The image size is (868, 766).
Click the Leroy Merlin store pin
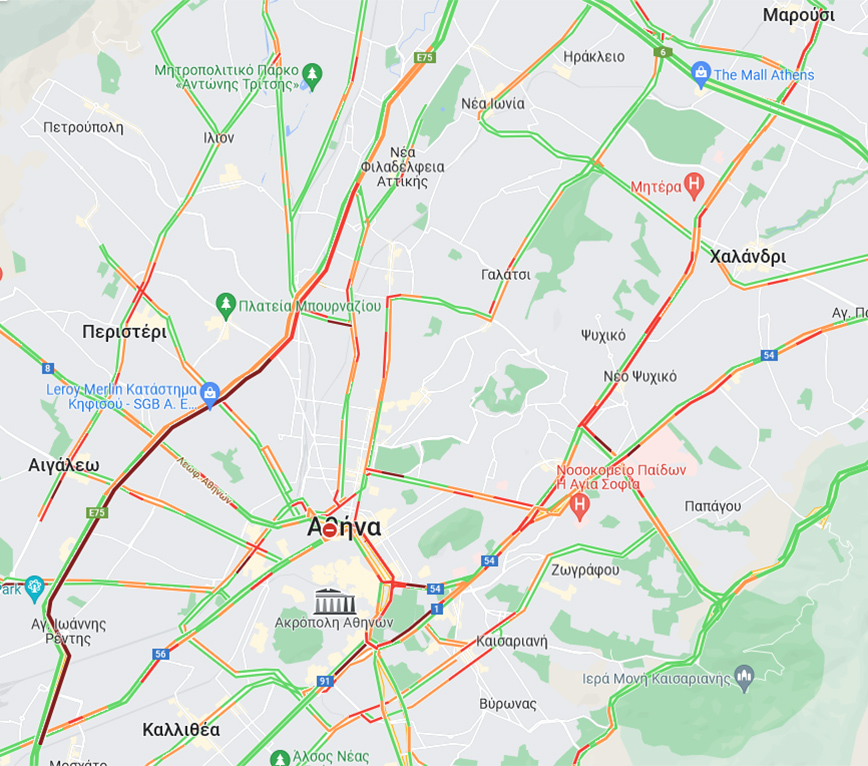point(210,395)
